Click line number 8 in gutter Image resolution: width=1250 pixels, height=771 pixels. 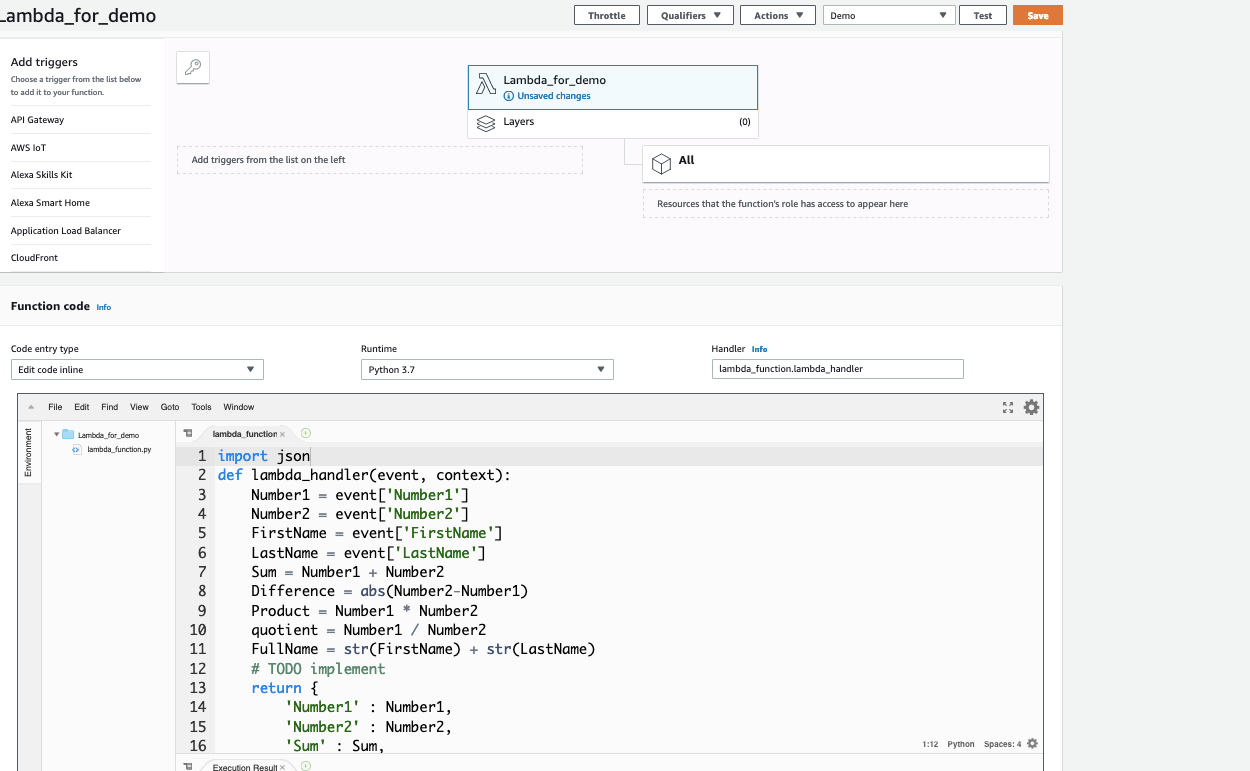[x=201, y=591]
